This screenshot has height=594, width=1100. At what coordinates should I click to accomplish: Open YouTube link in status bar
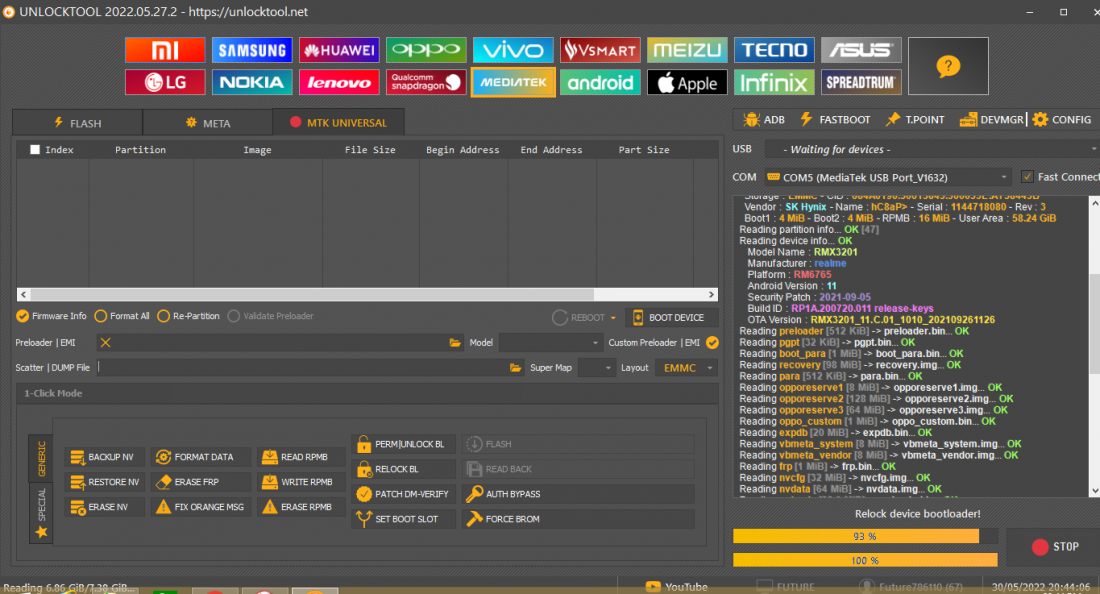[677, 587]
